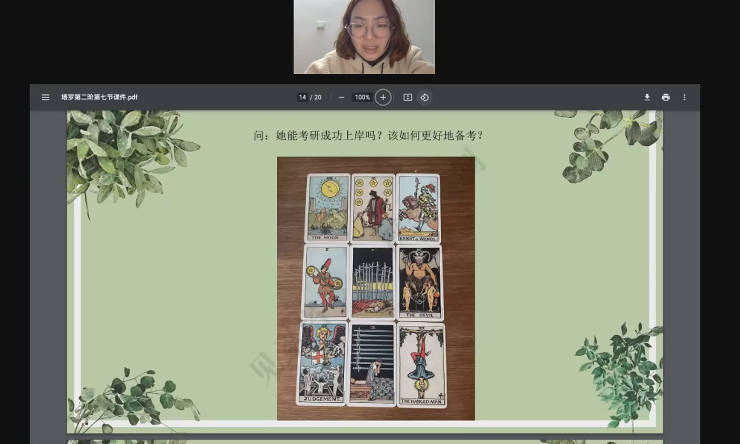Image resolution: width=740 pixels, height=444 pixels.
Task: Click the zoom out minus icon
Action: pos(341,97)
